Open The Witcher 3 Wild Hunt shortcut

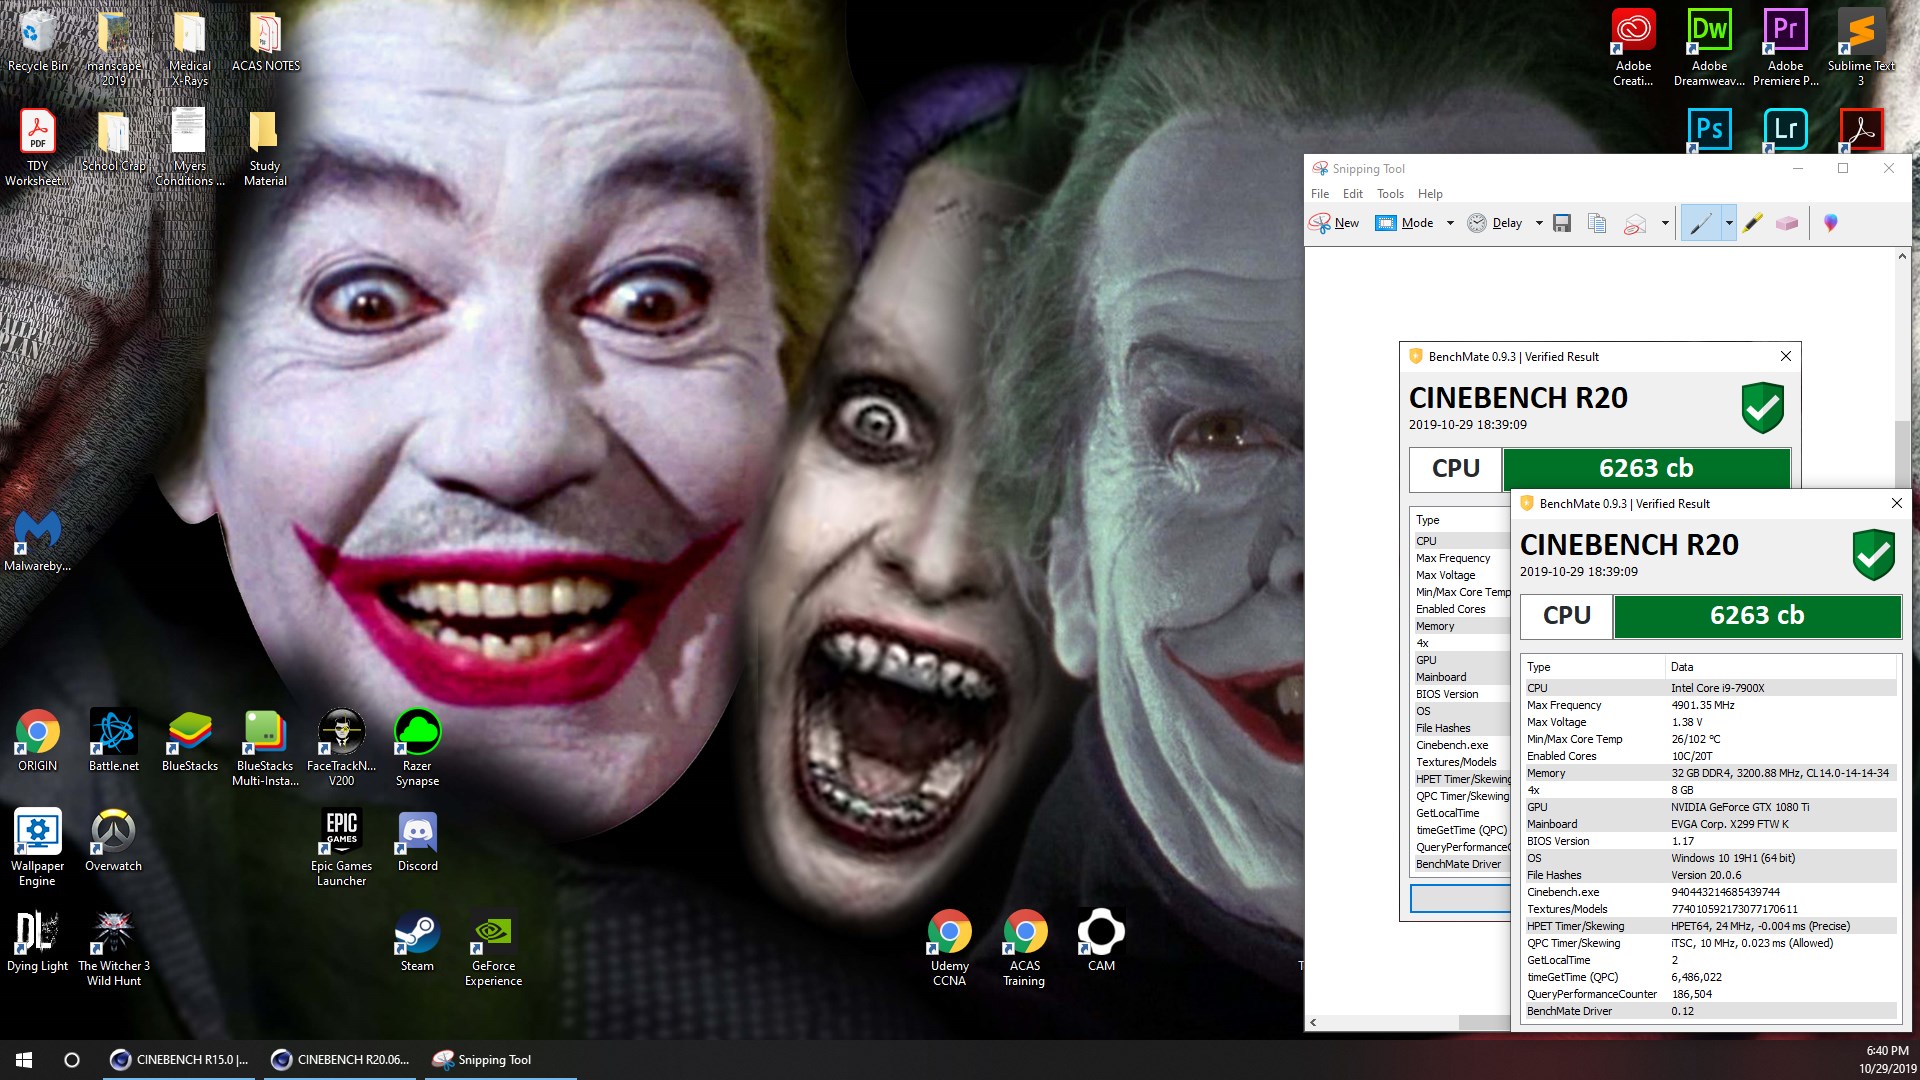point(114,948)
